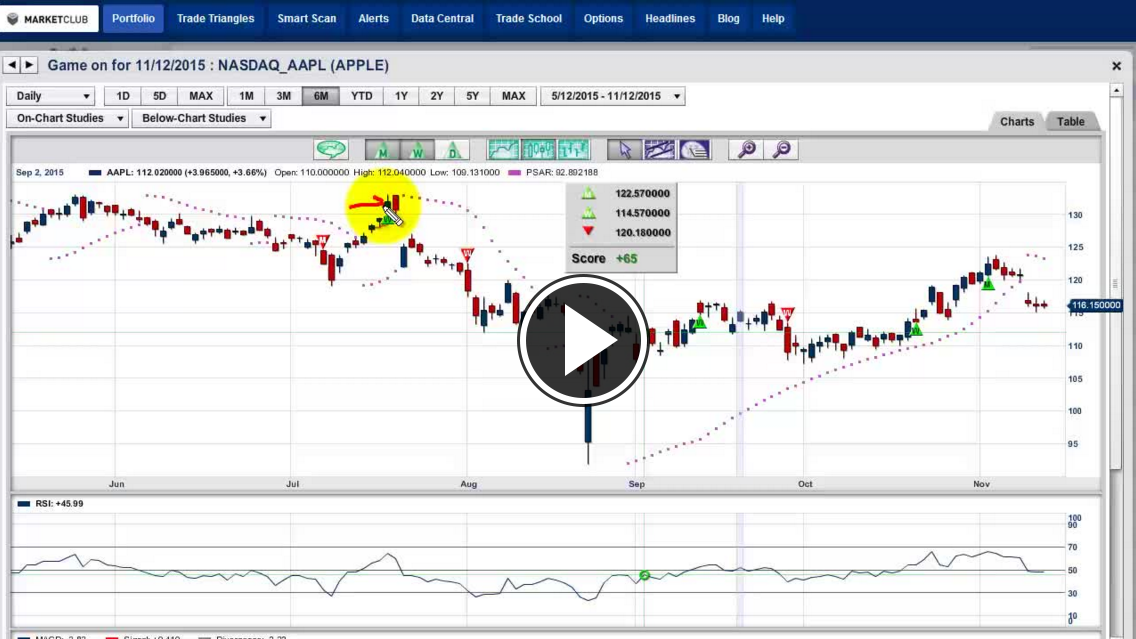Click Options in the nav bar
Image resolution: width=1136 pixels, height=639 pixels.
click(x=603, y=19)
